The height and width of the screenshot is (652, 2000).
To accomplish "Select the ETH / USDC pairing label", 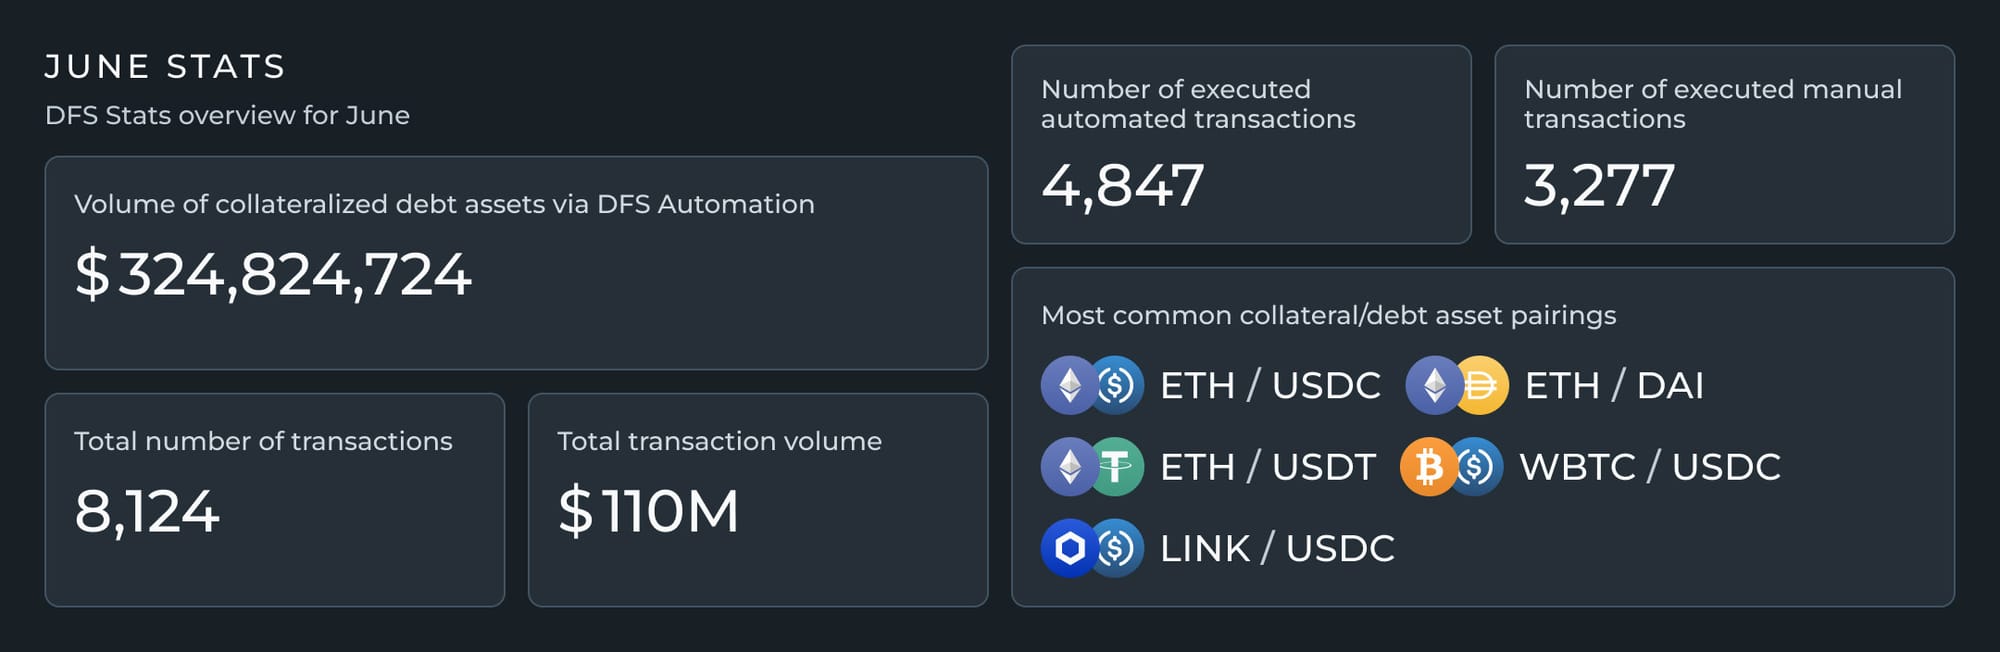I will (1270, 385).
